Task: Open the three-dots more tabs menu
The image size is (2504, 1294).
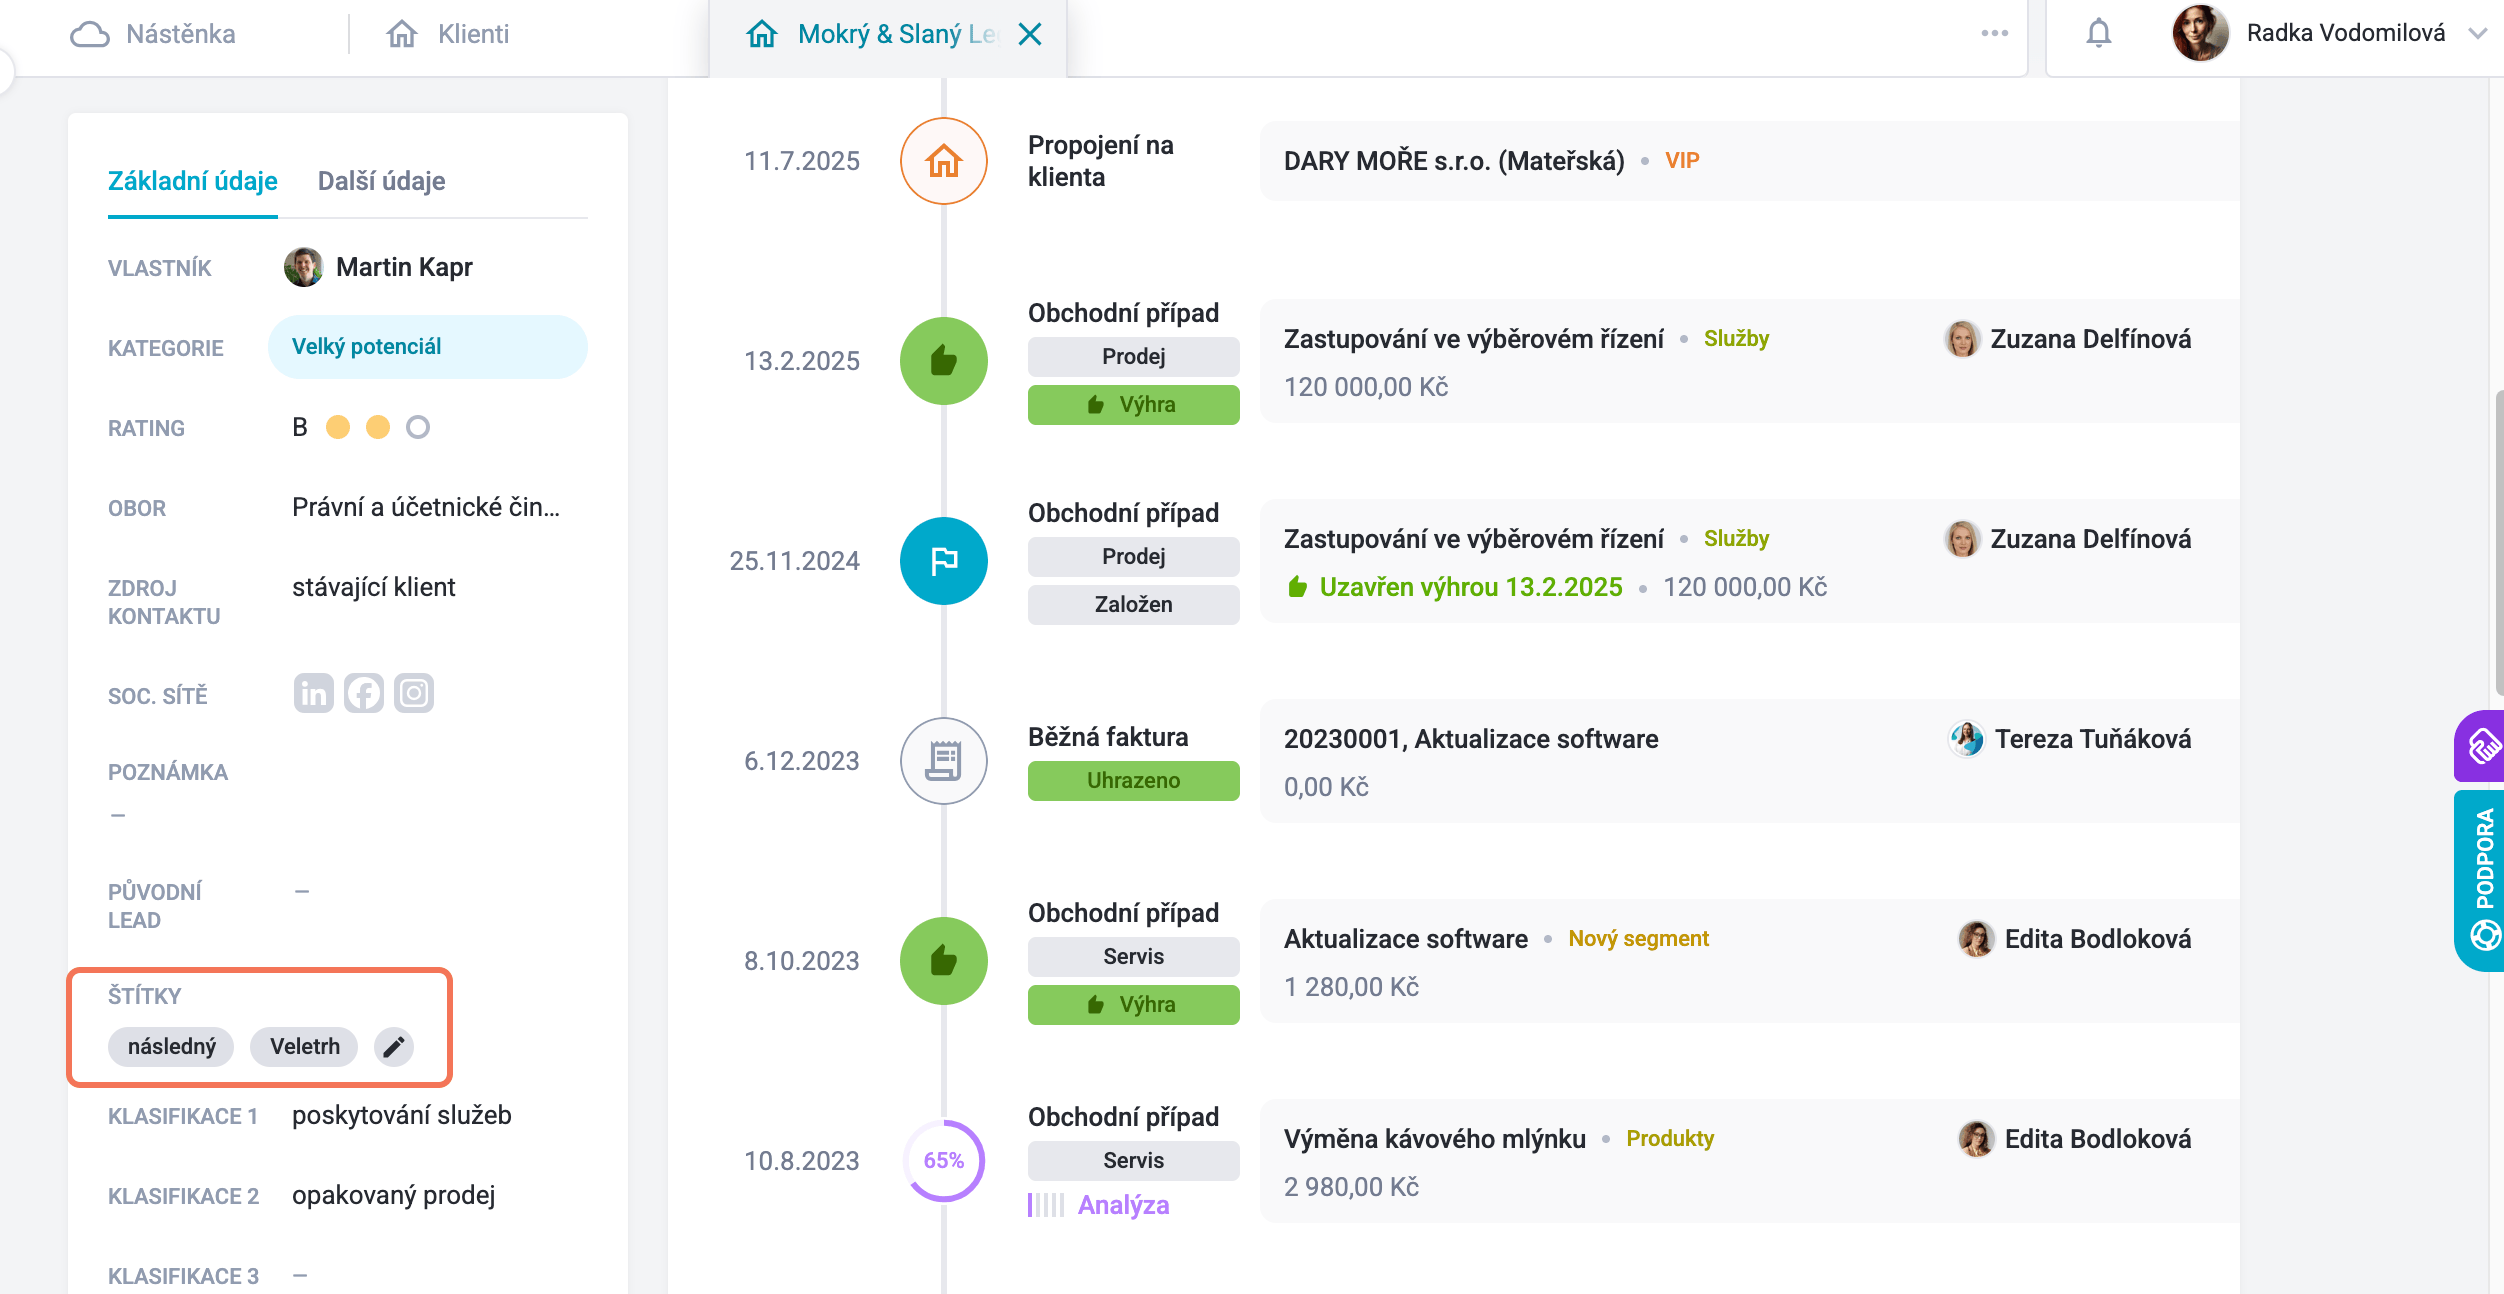Action: pyautogui.click(x=1994, y=33)
